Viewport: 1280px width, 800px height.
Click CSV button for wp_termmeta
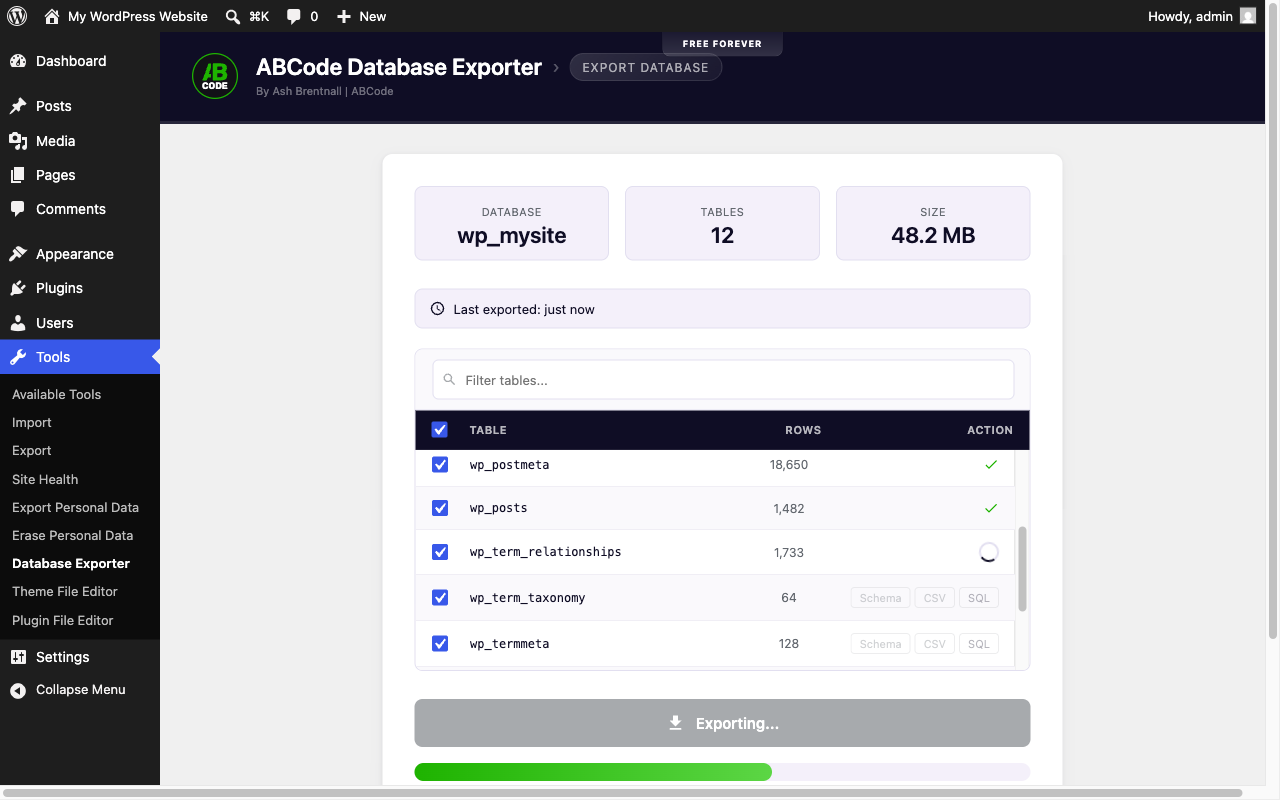[x=935, y=644]
